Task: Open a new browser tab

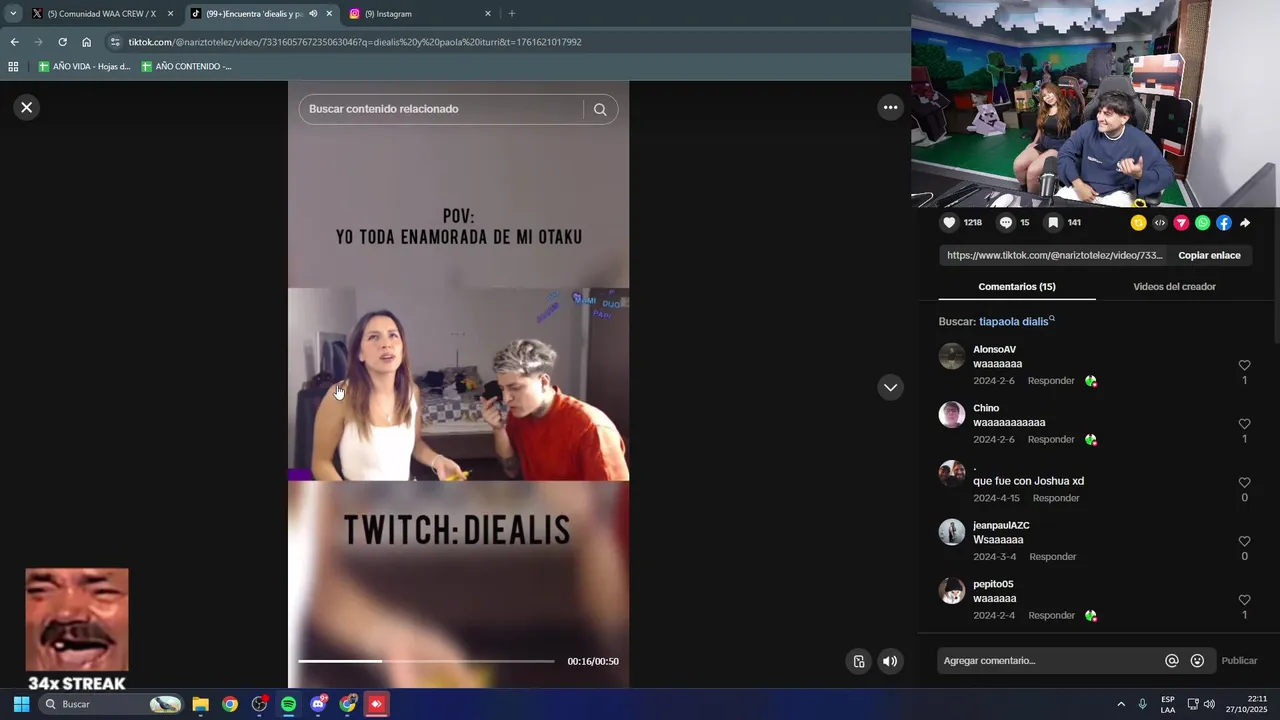Action: [512, 14]
